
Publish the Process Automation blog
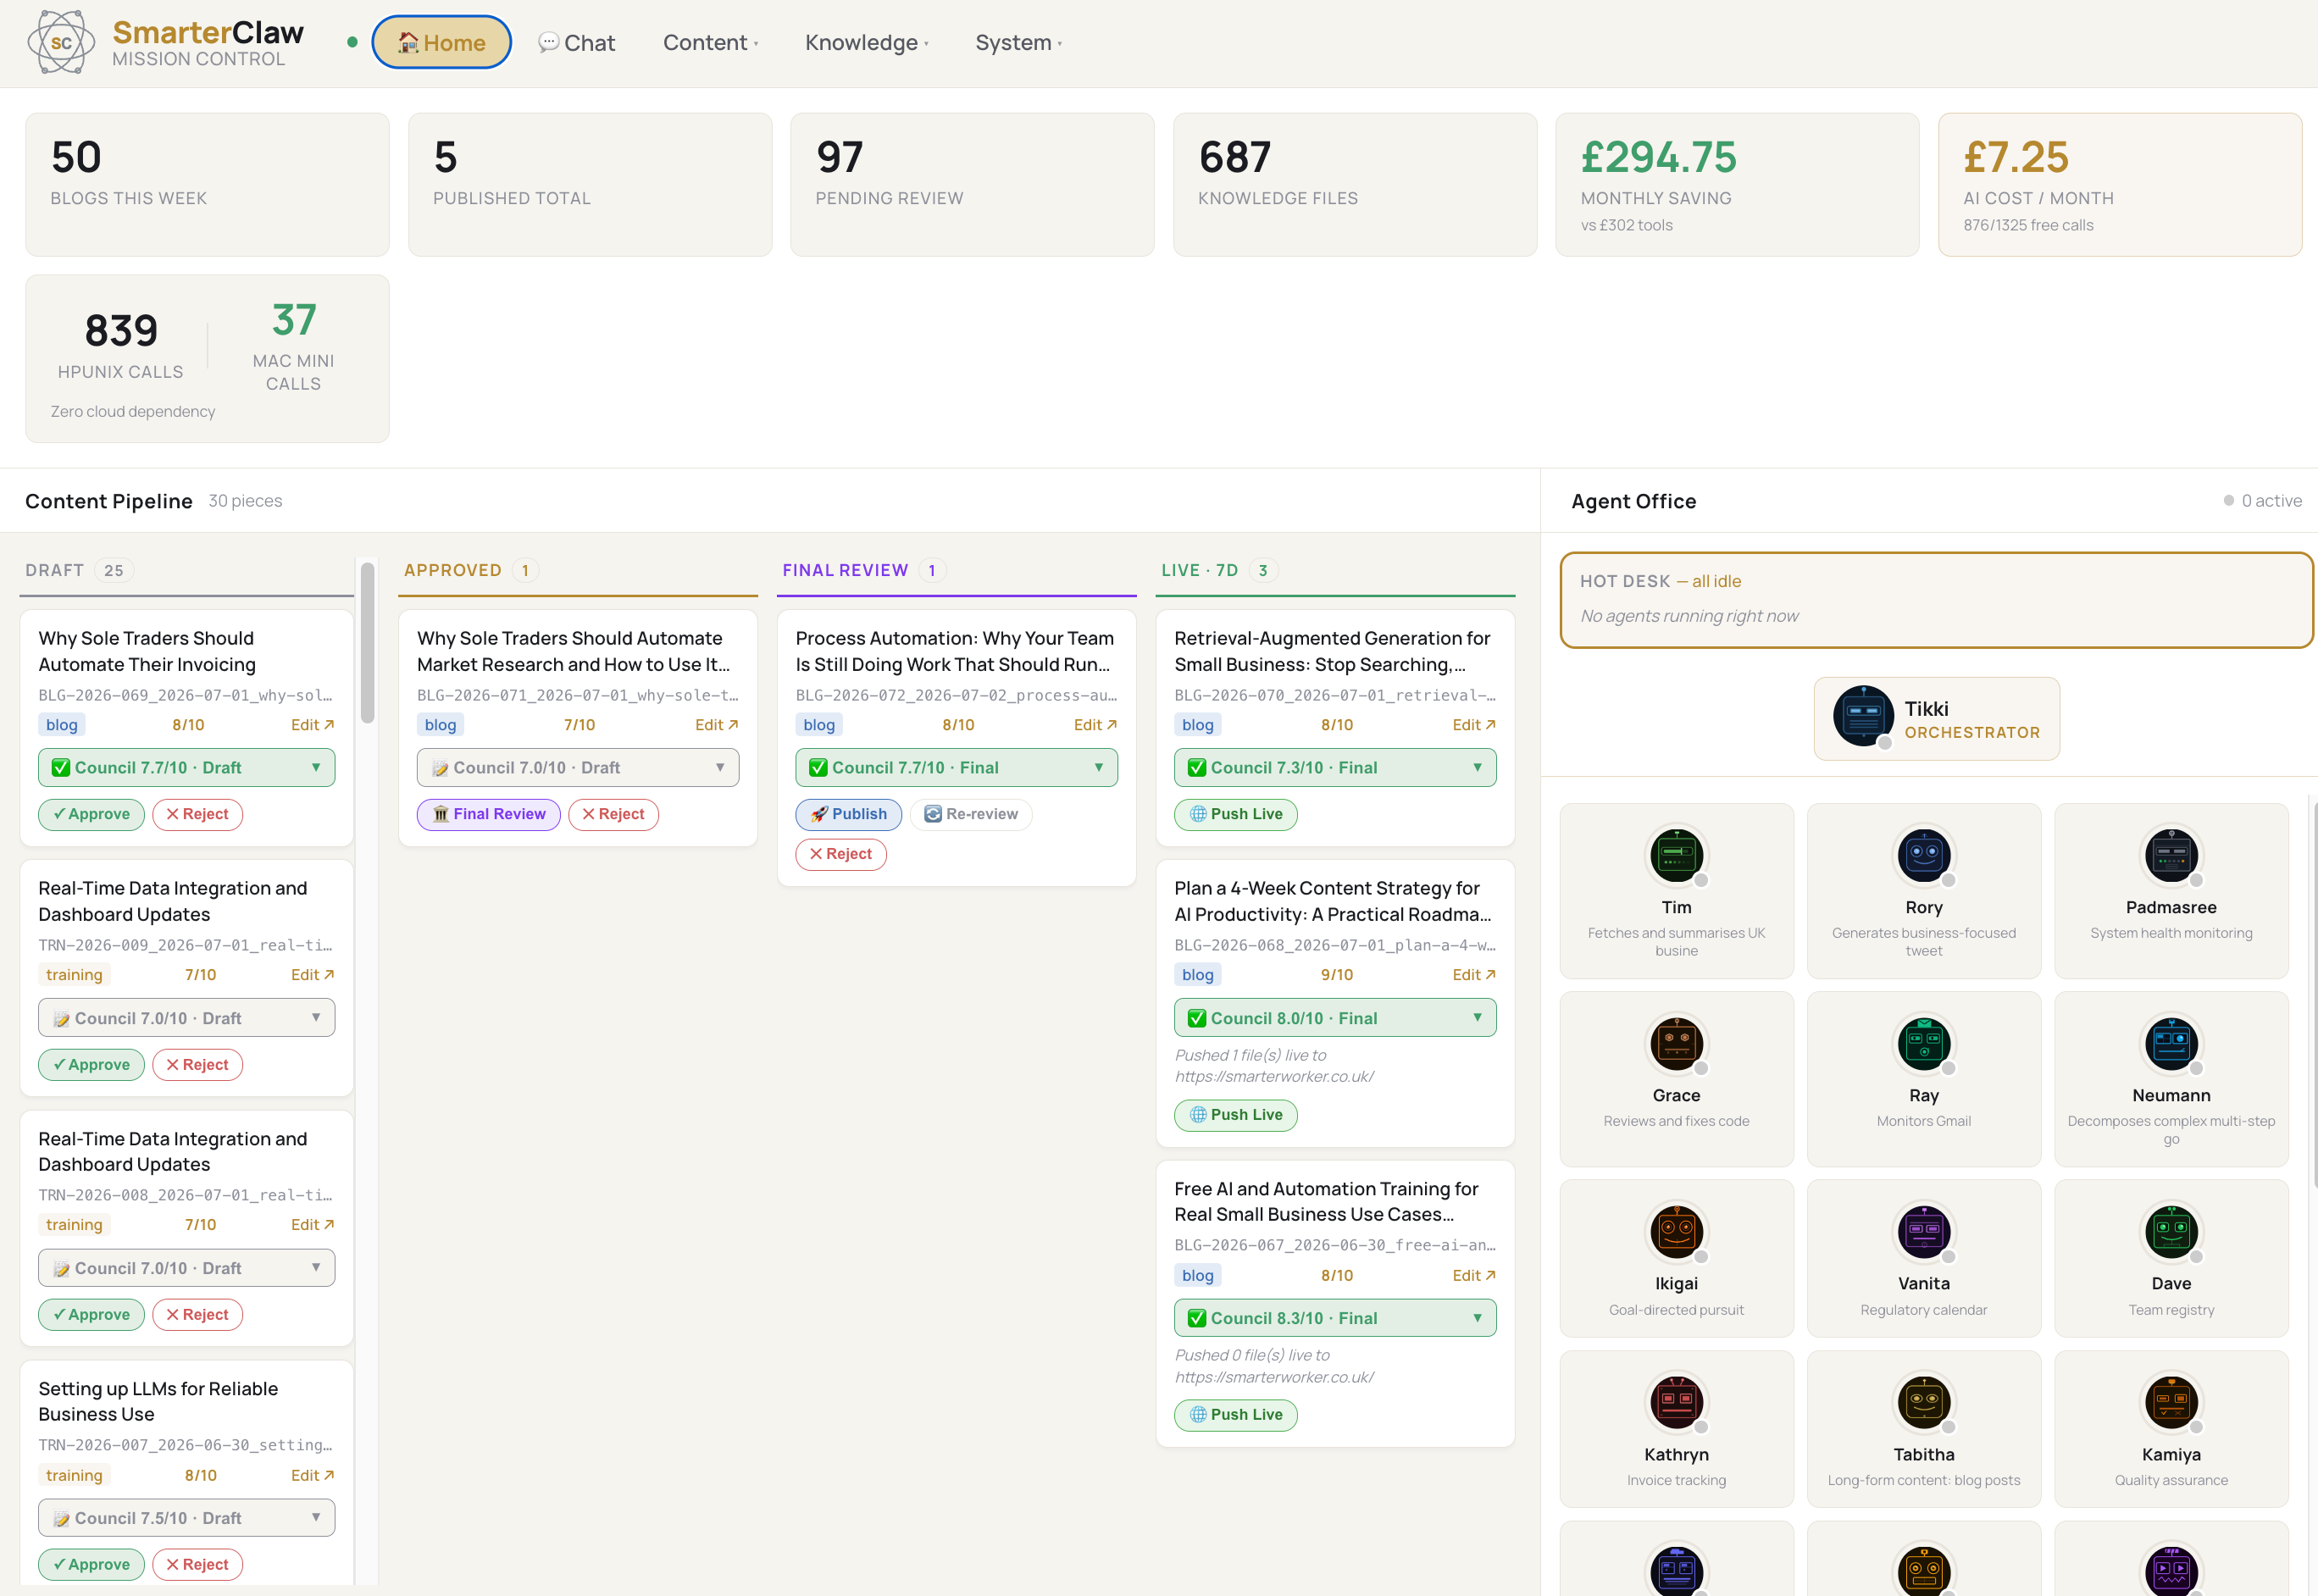(x=848, y=814)
